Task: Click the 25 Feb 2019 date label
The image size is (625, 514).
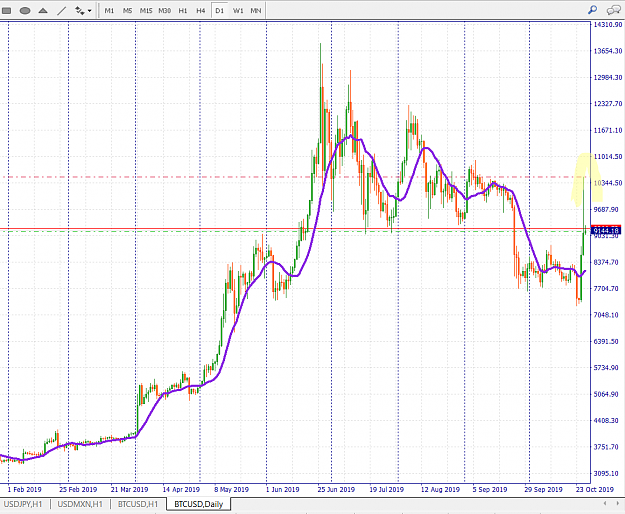Action: (x=78, y=489)
